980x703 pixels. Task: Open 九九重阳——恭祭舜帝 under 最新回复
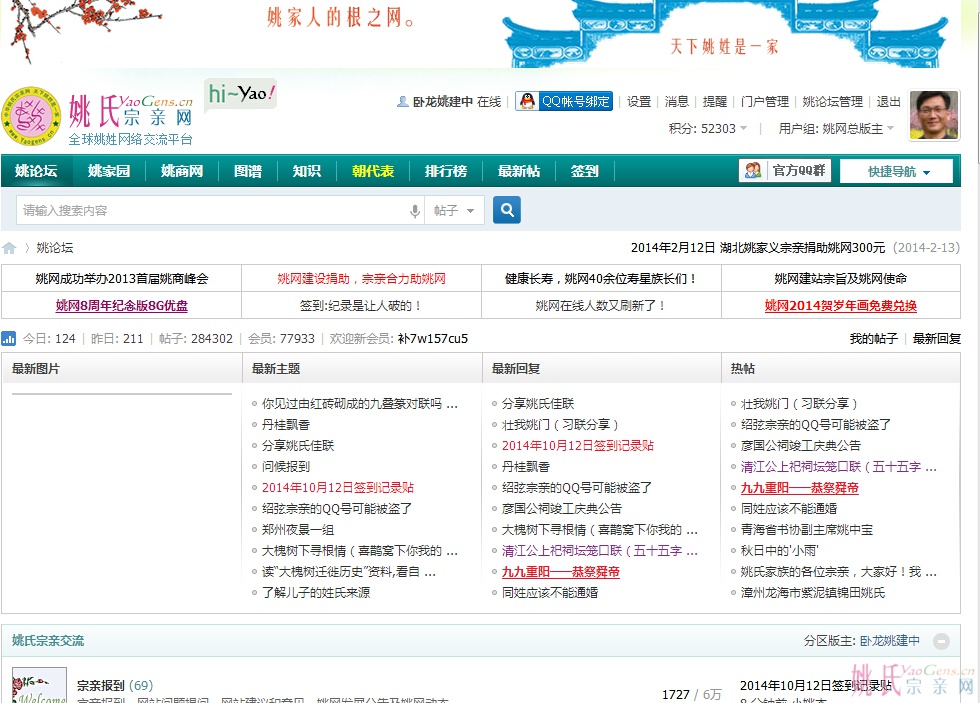561,572
